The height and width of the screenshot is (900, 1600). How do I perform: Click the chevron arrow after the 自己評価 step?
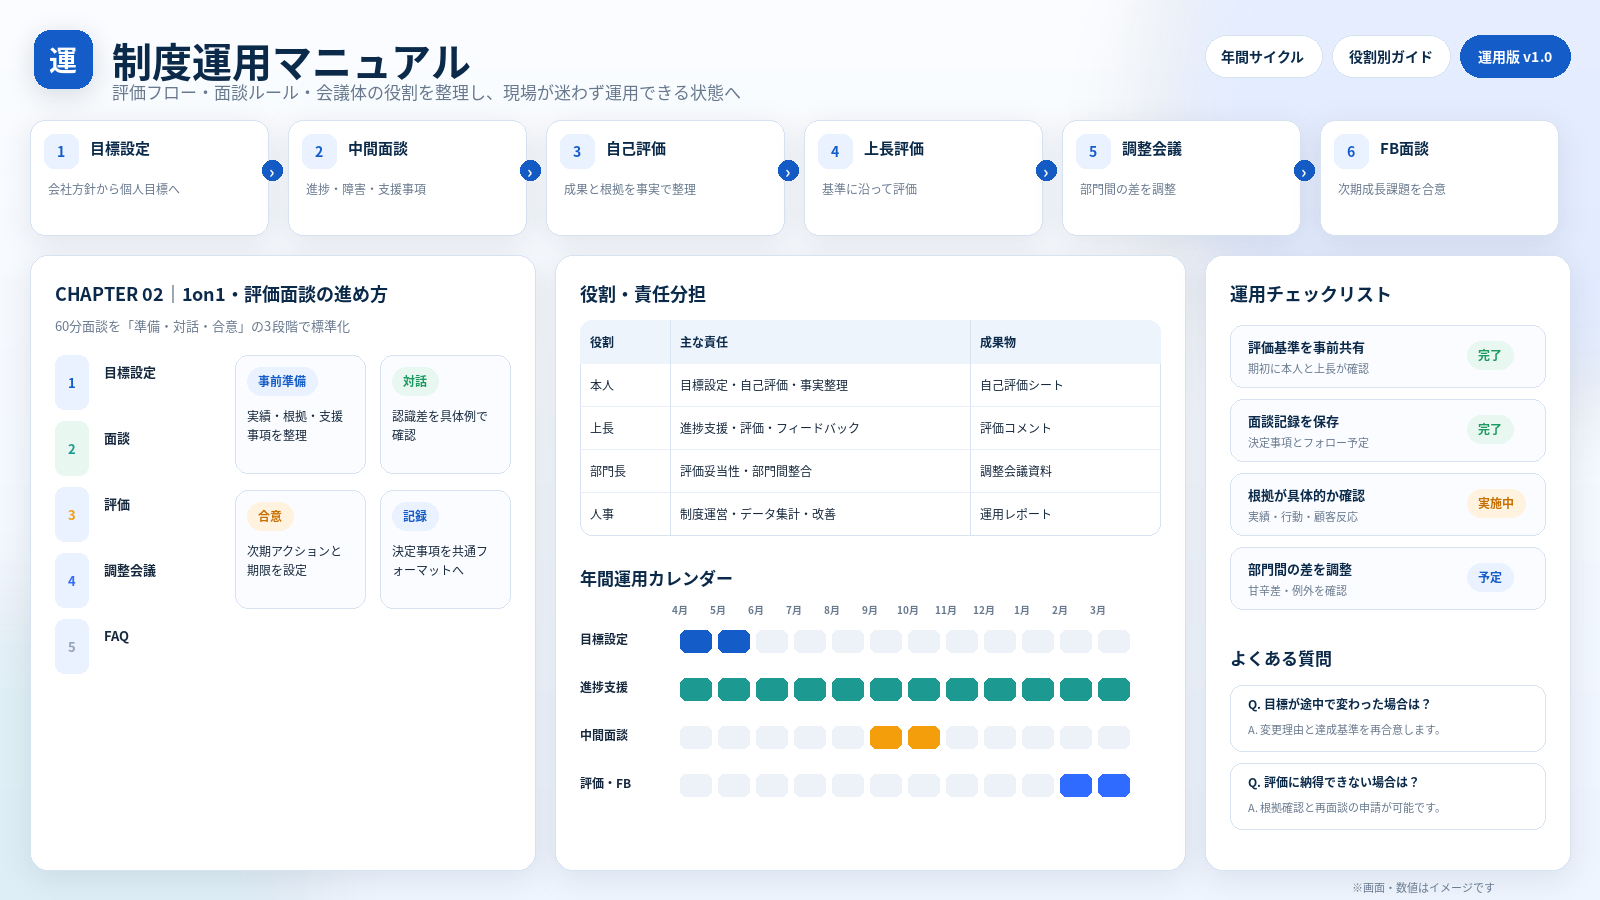point(788,171)
